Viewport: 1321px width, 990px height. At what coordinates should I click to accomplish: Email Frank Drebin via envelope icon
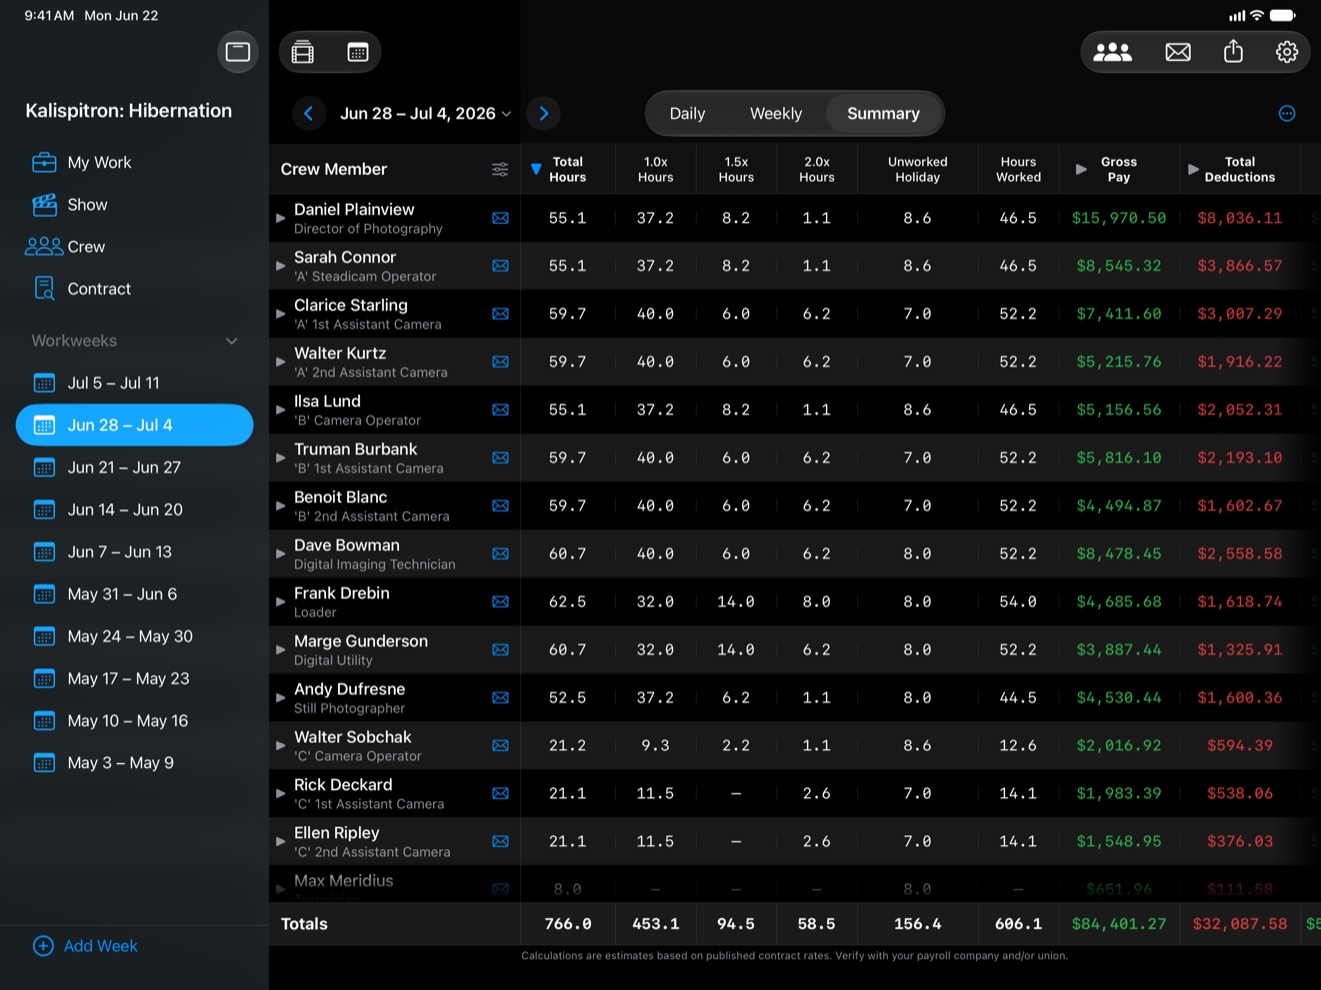pyautogui.click(x=500, y=602)
